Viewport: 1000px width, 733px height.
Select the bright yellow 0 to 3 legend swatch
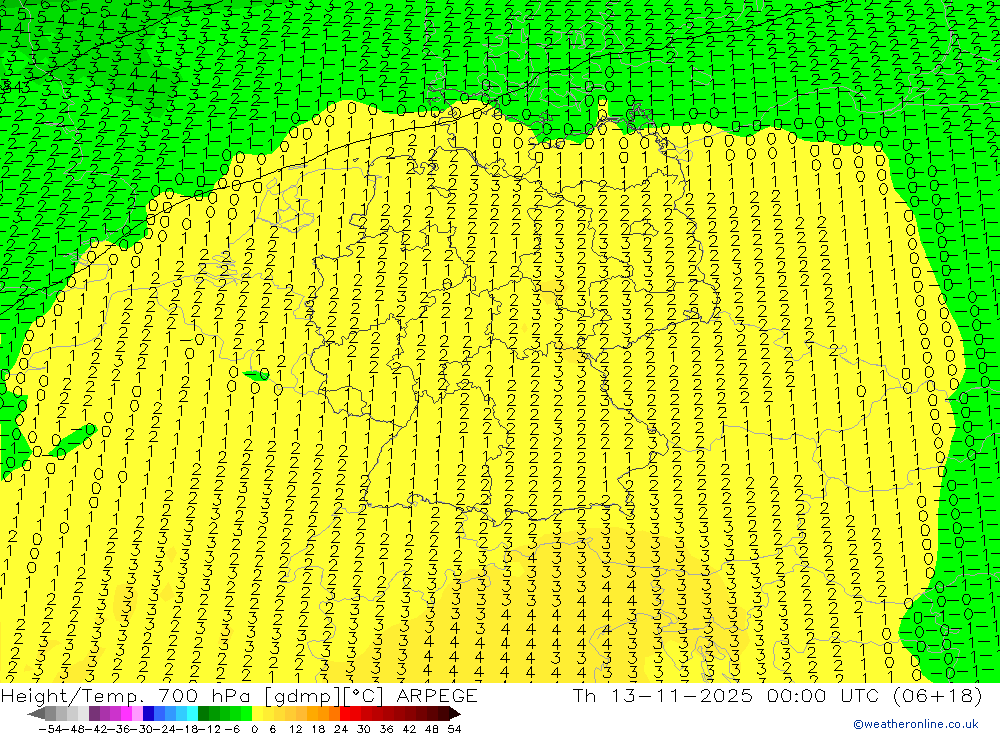click(258, 714)
